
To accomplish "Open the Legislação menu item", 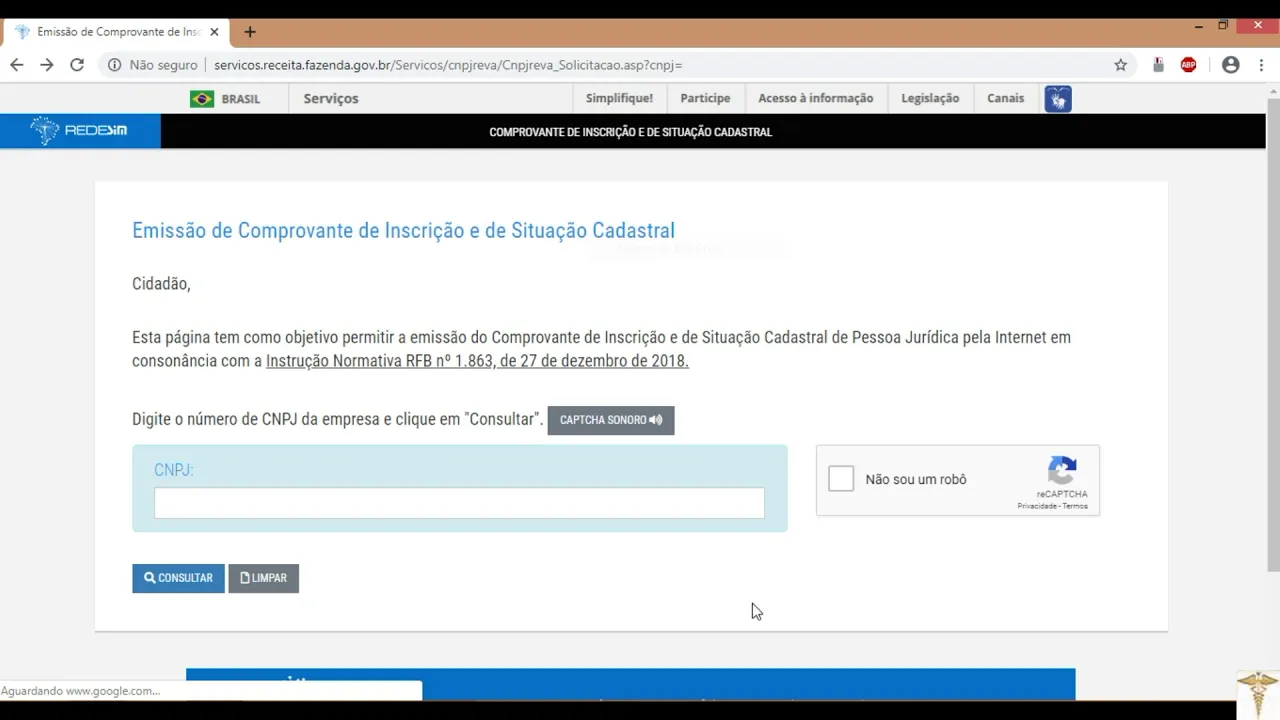I will point(930,98).
